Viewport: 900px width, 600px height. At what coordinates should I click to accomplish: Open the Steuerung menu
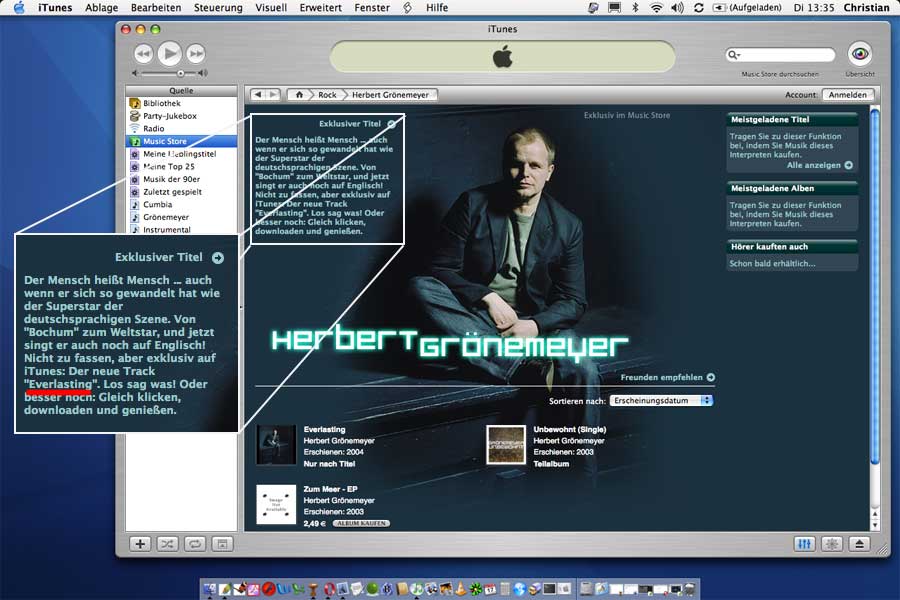pos(218,8)
